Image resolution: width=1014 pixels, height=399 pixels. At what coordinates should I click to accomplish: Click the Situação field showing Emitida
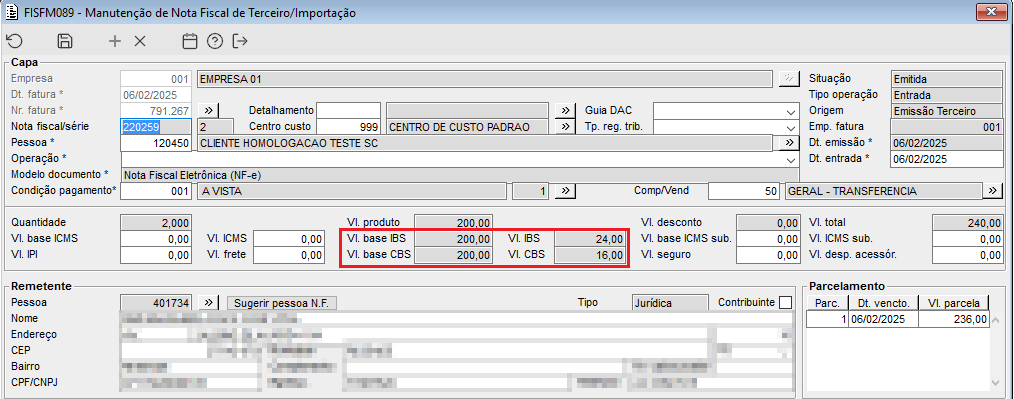pyautogui.click(x=946, y=79)
